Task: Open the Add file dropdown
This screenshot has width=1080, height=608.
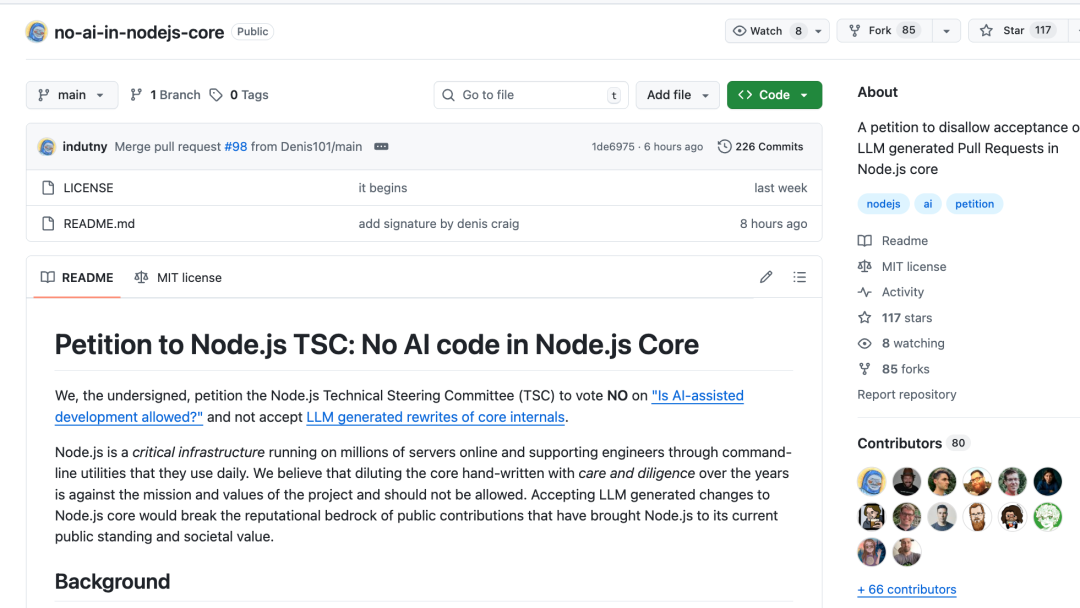Action: pos(677,94)
